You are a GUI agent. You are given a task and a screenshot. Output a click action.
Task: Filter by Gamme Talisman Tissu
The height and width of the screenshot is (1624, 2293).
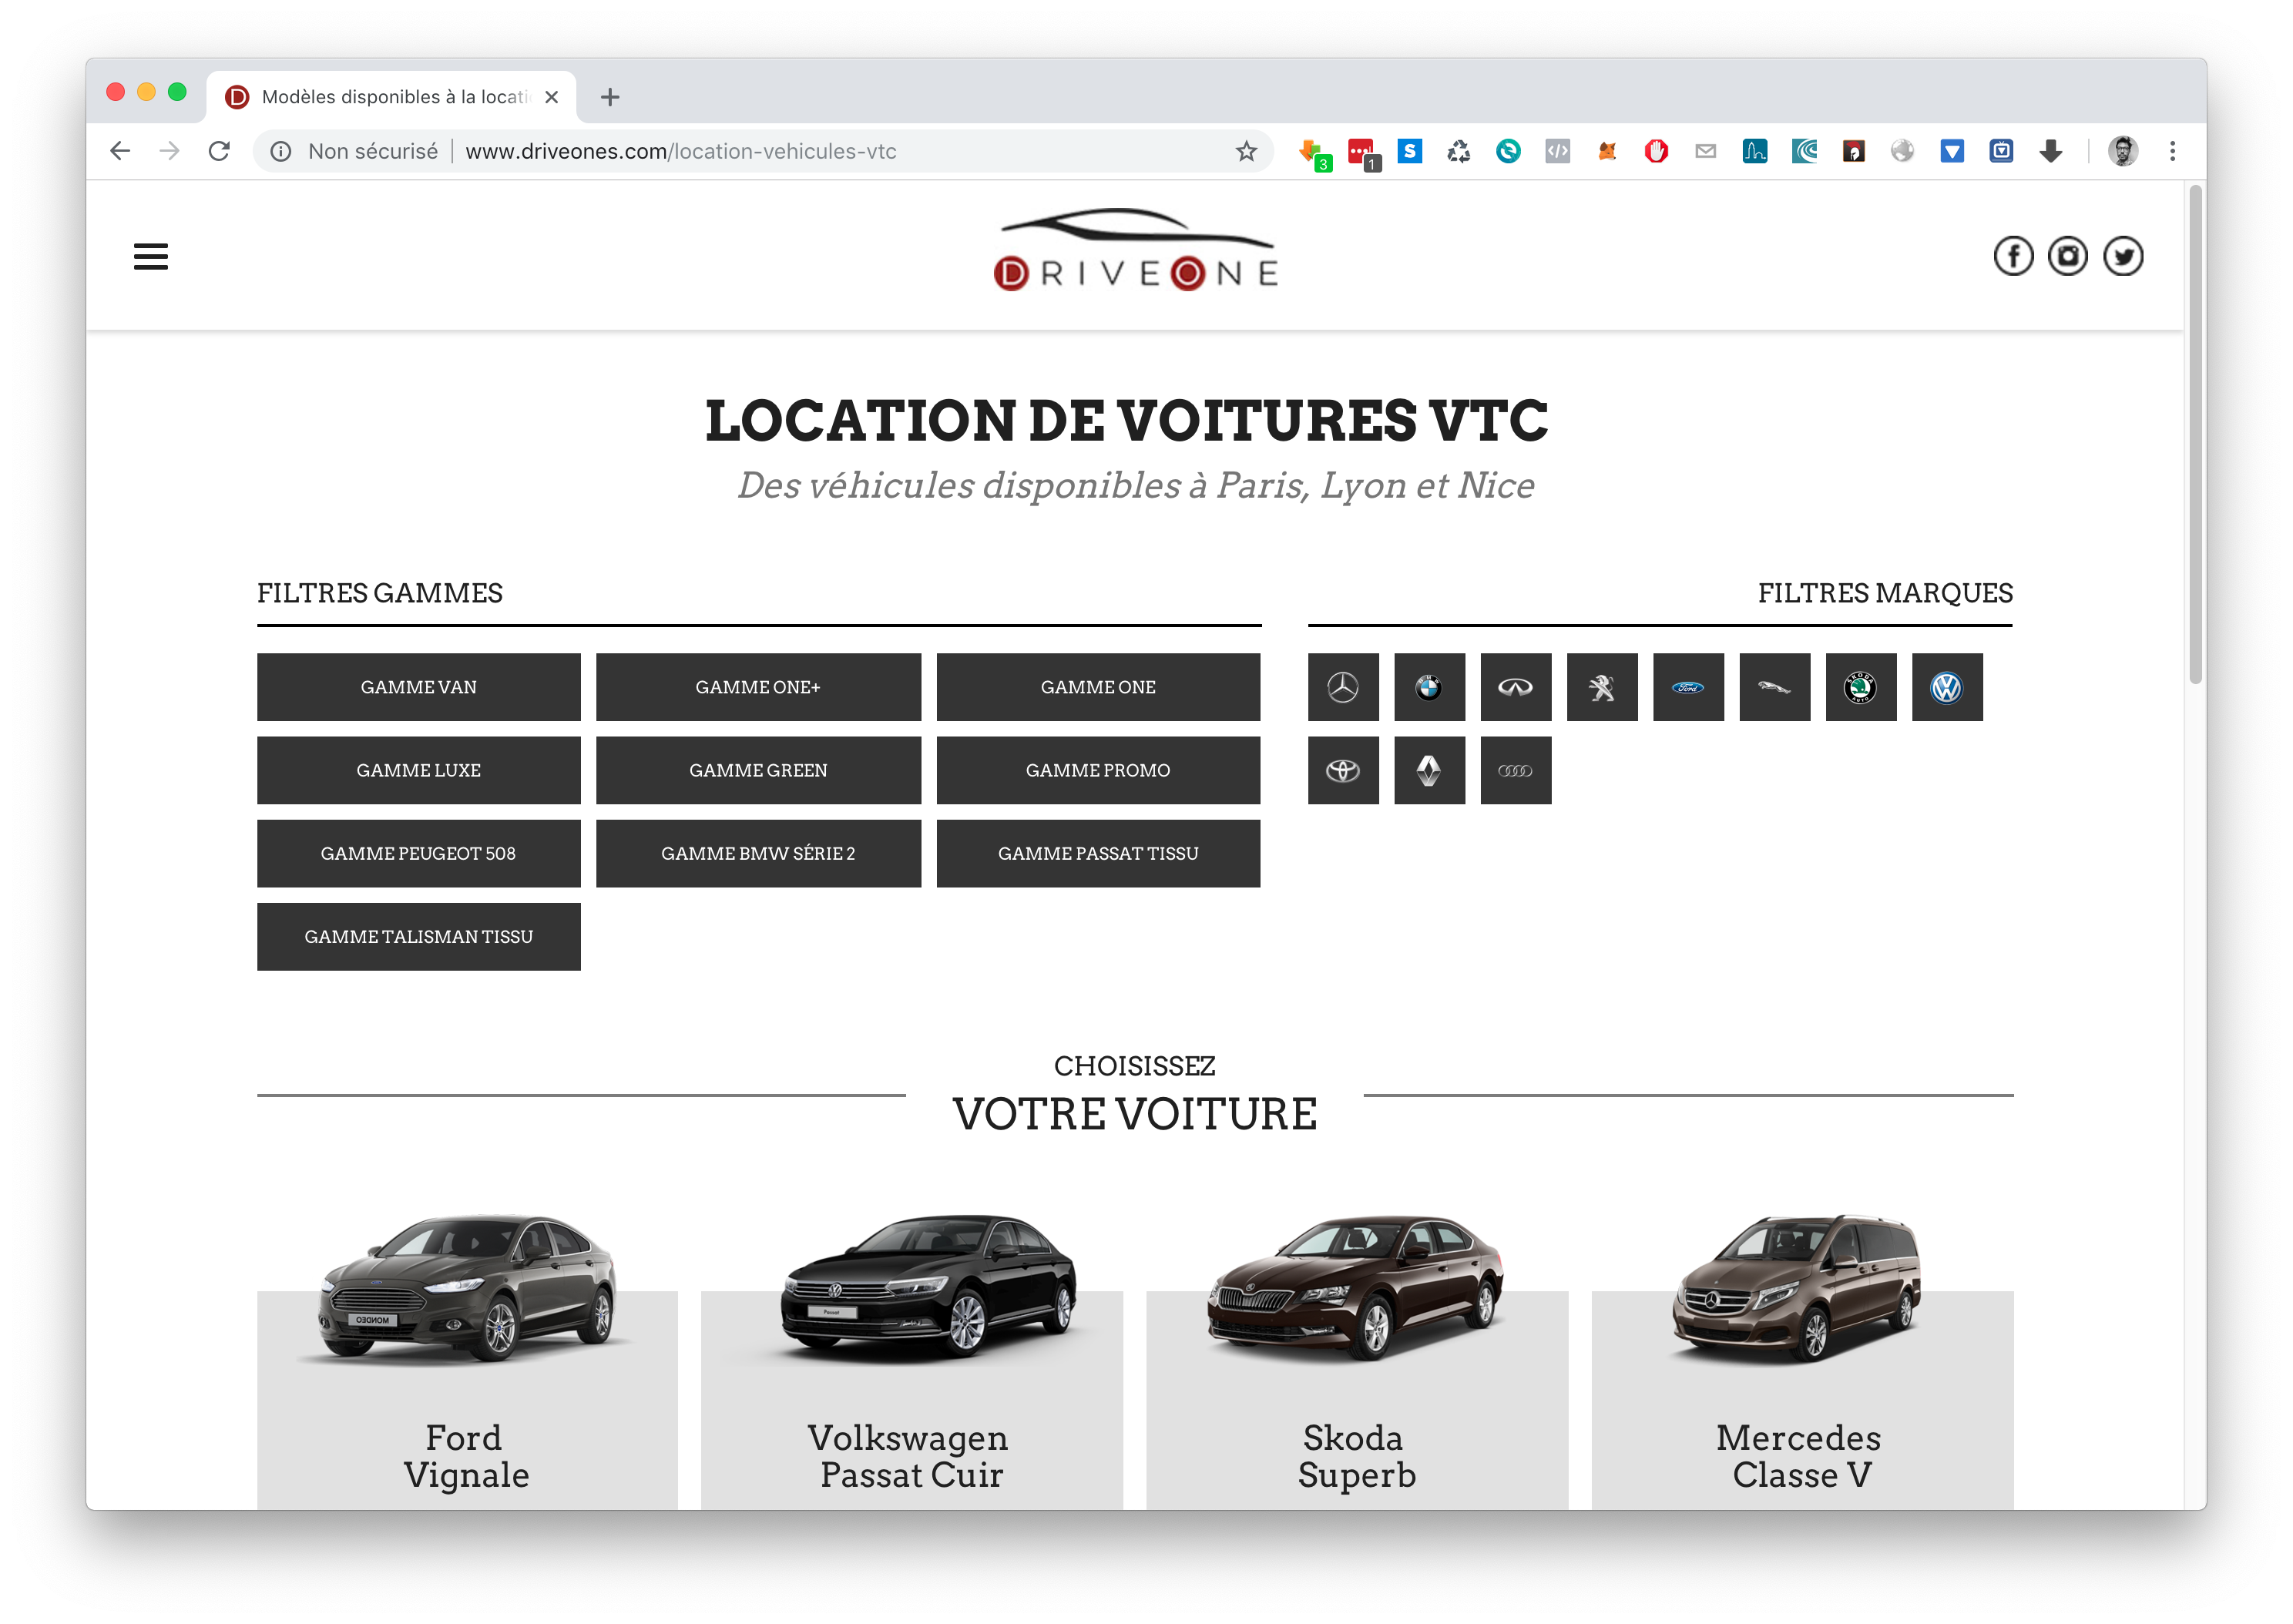click(x=418, y=936)
